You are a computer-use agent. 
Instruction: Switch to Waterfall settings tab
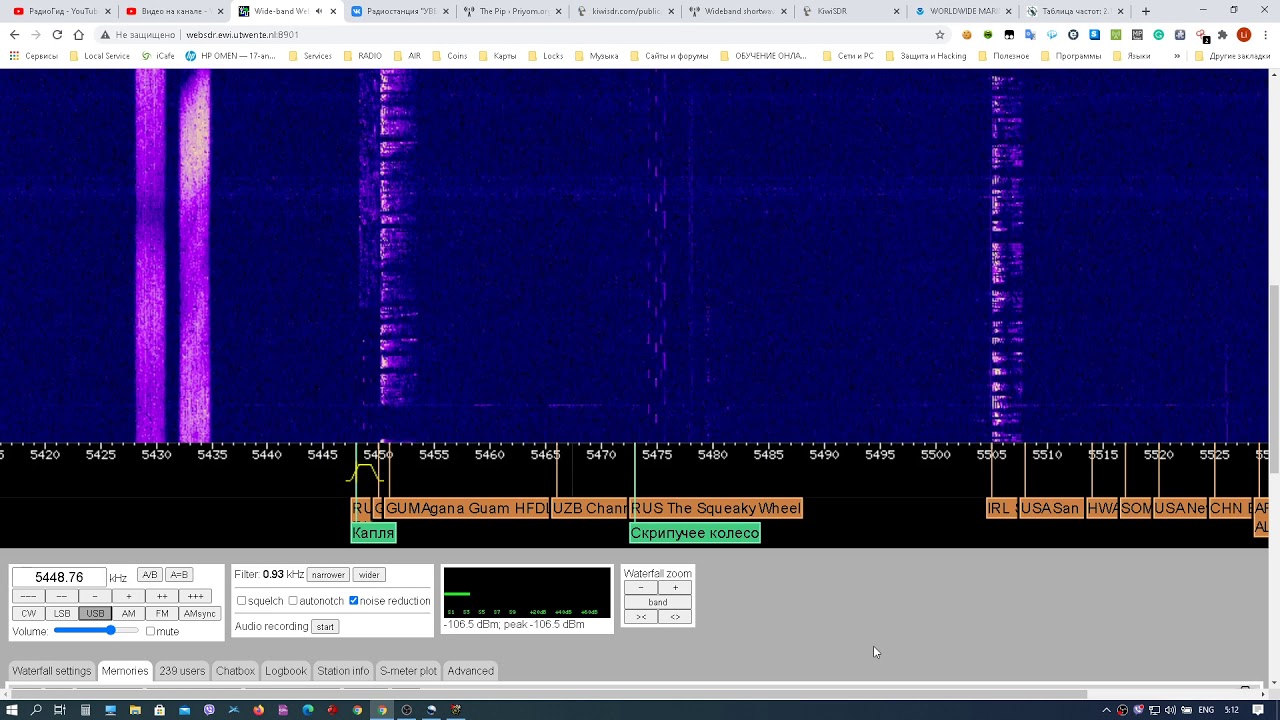click(52, 671)
